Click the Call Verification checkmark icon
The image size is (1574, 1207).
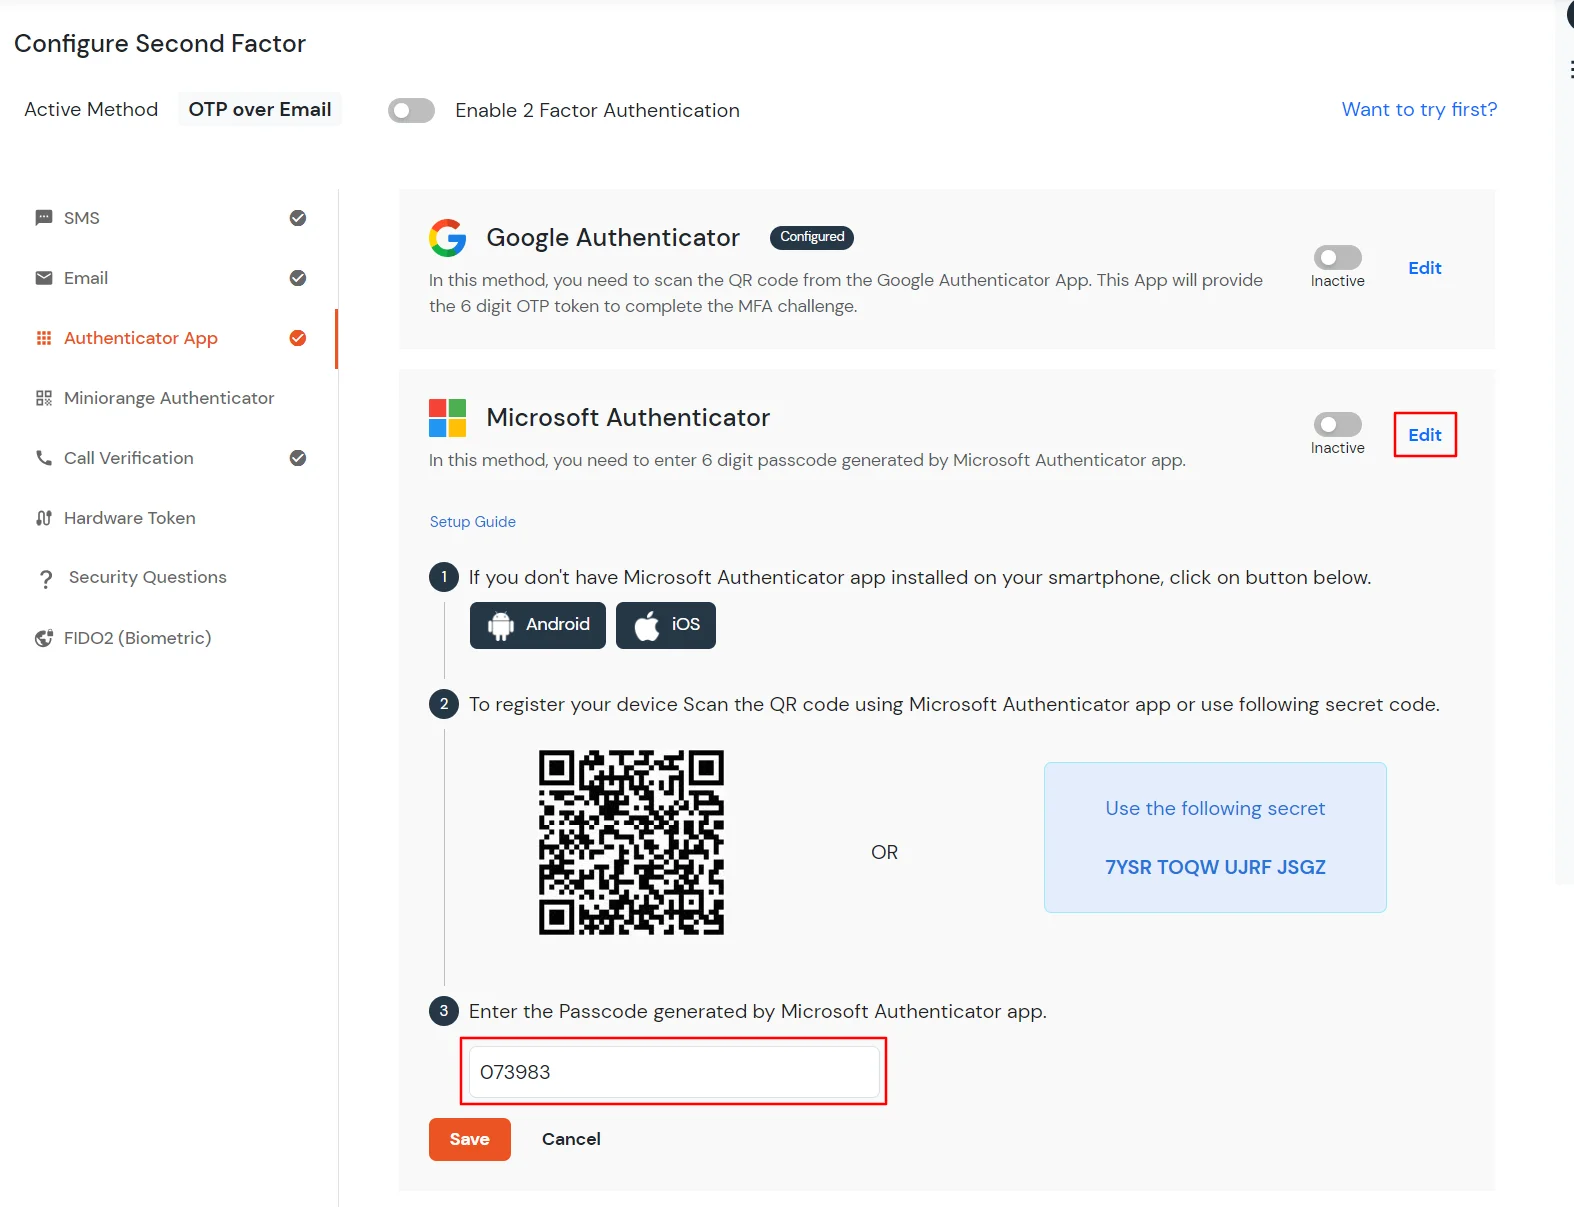click(x=298, y=458)
